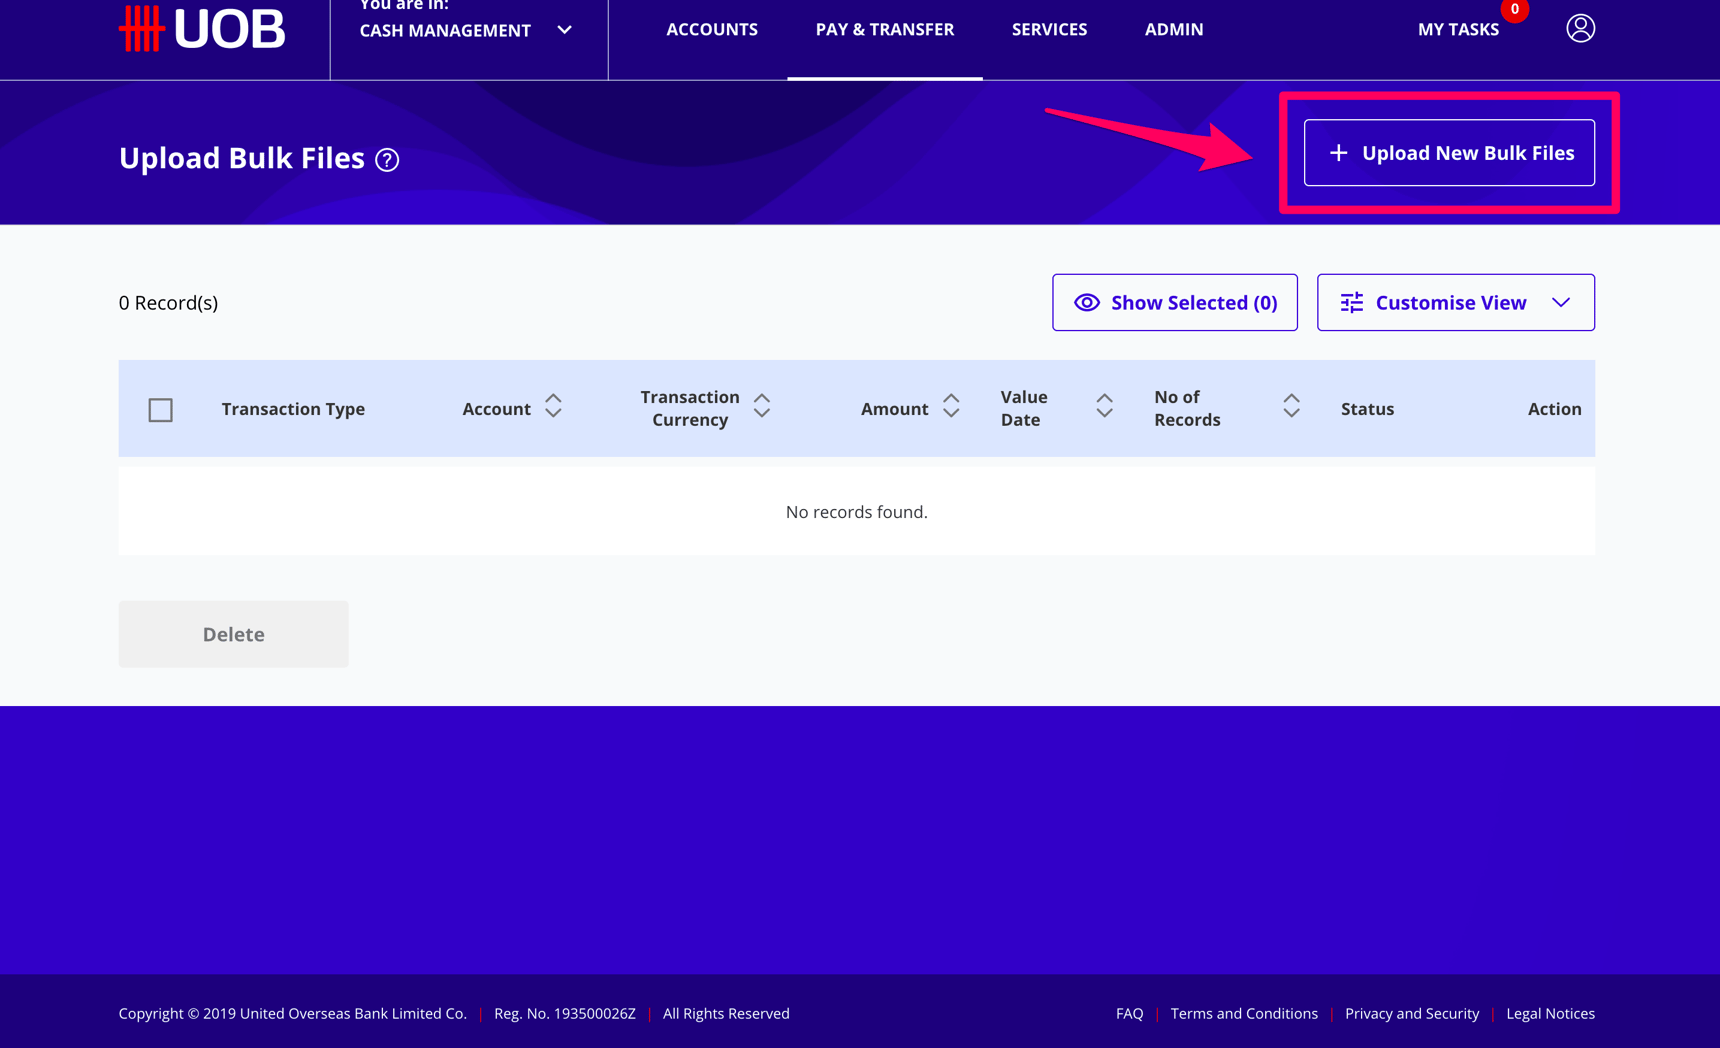
Task: Click the My Tasks notification badge
Action: pyautogui.click(x=1514, y=9)
